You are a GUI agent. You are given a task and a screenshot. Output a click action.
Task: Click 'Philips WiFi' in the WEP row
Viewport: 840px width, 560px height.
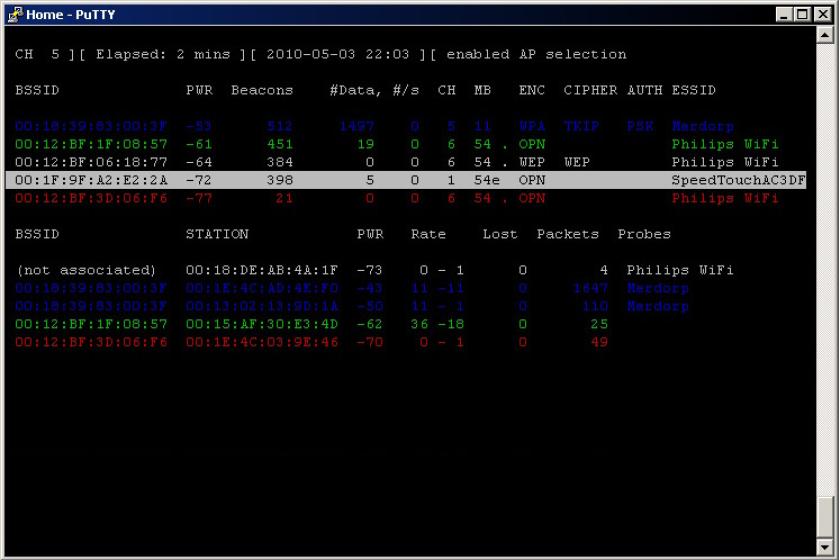pyautogui.click(x=725, y=162)
